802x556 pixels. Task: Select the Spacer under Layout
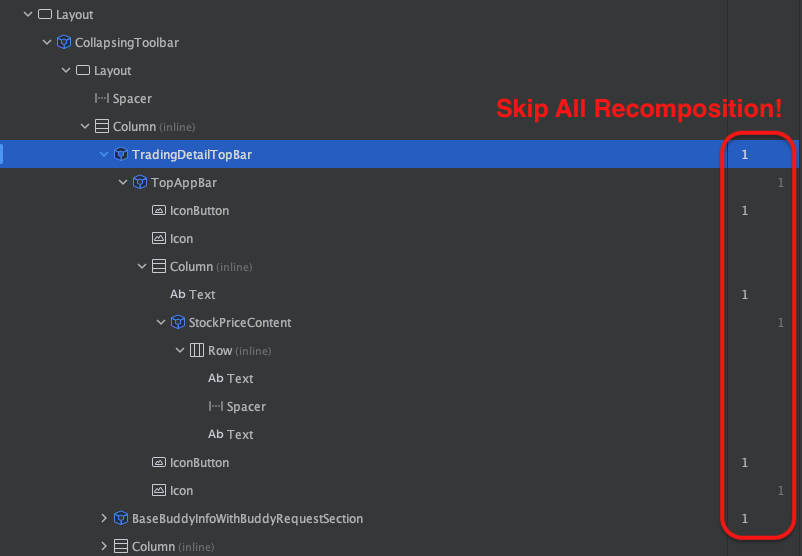coord(123,98)
